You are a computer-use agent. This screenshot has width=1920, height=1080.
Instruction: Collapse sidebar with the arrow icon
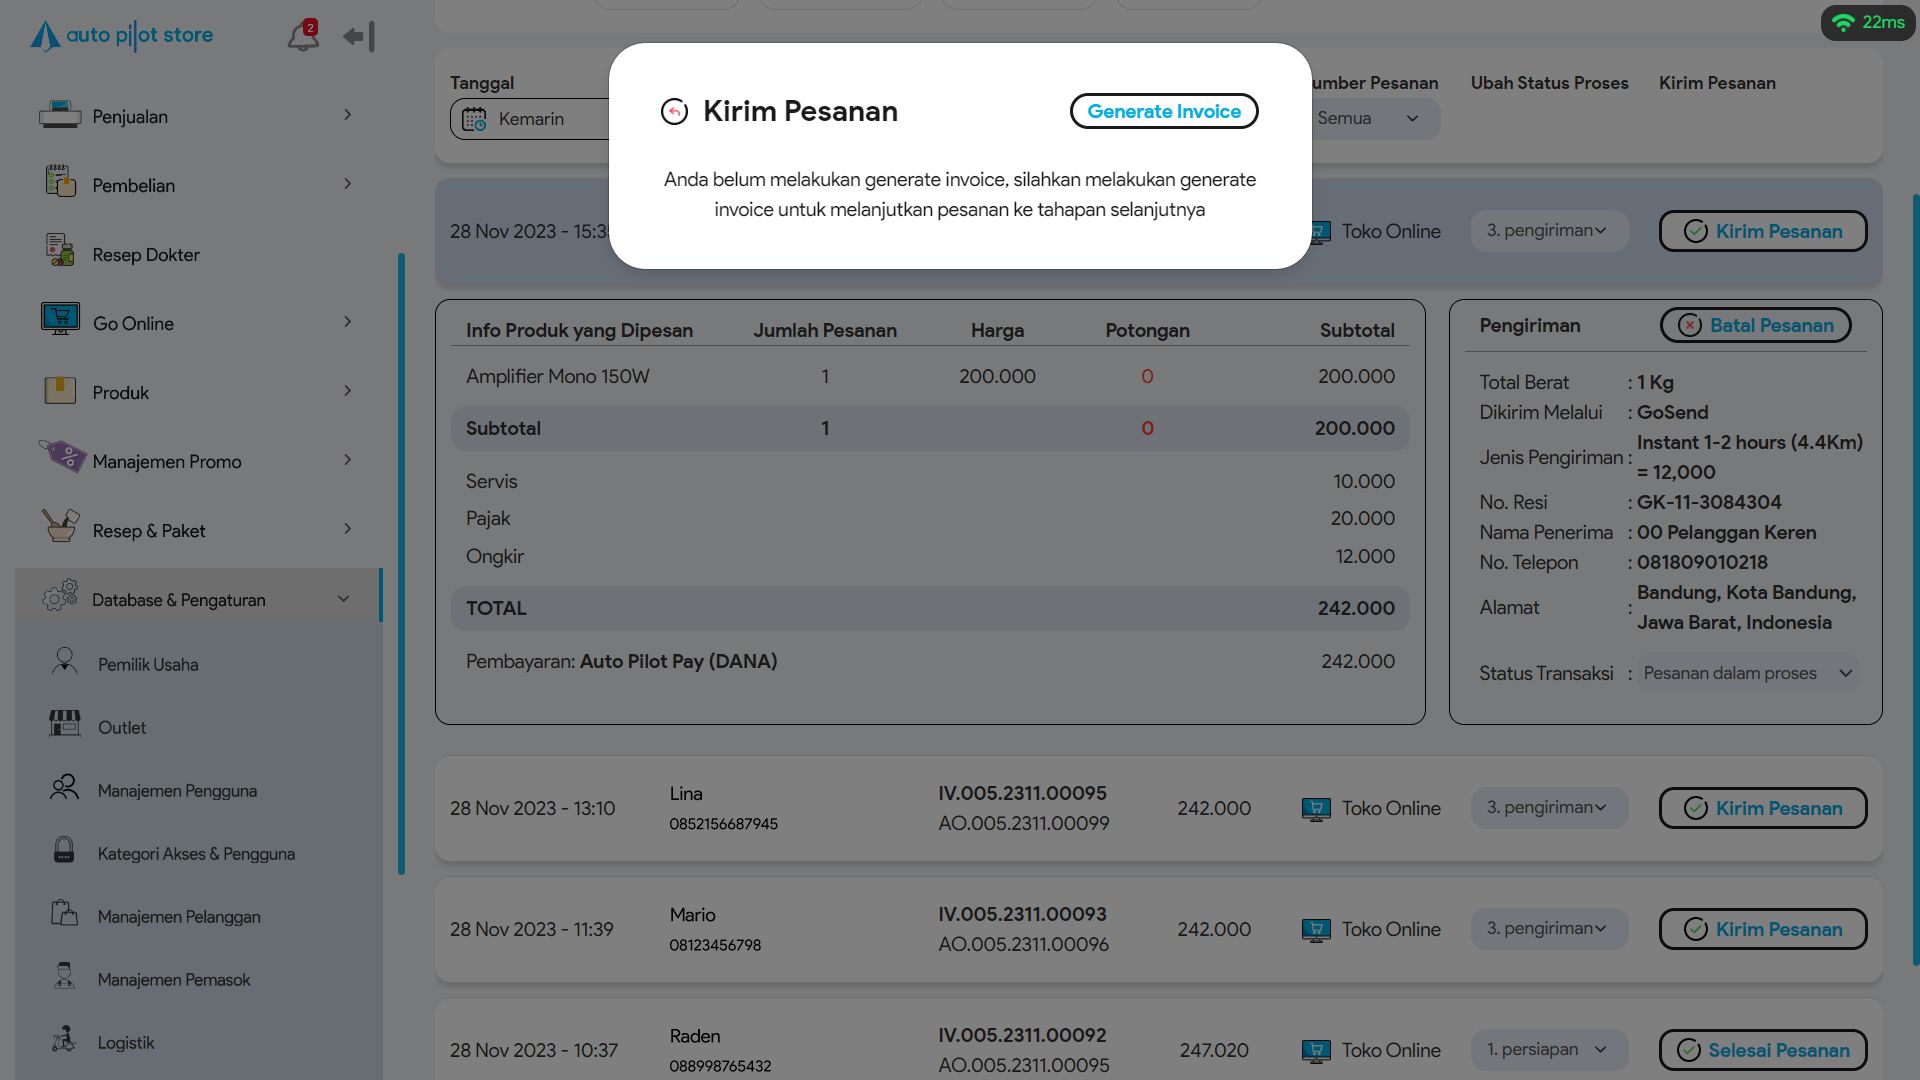(358, 37)
